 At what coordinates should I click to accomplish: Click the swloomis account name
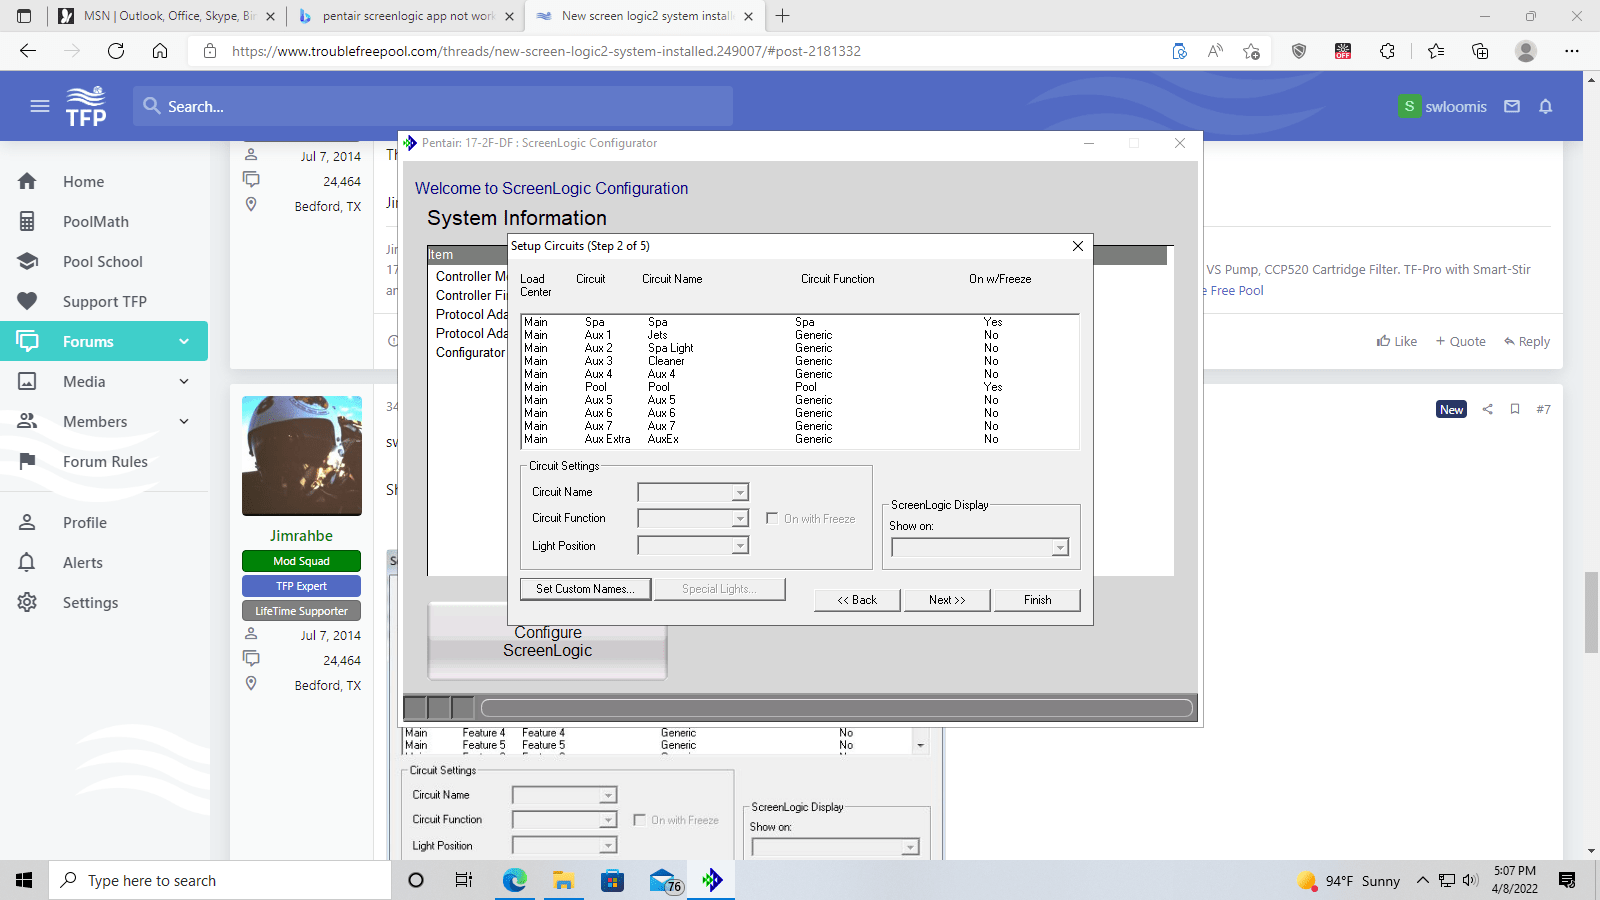1456,106
